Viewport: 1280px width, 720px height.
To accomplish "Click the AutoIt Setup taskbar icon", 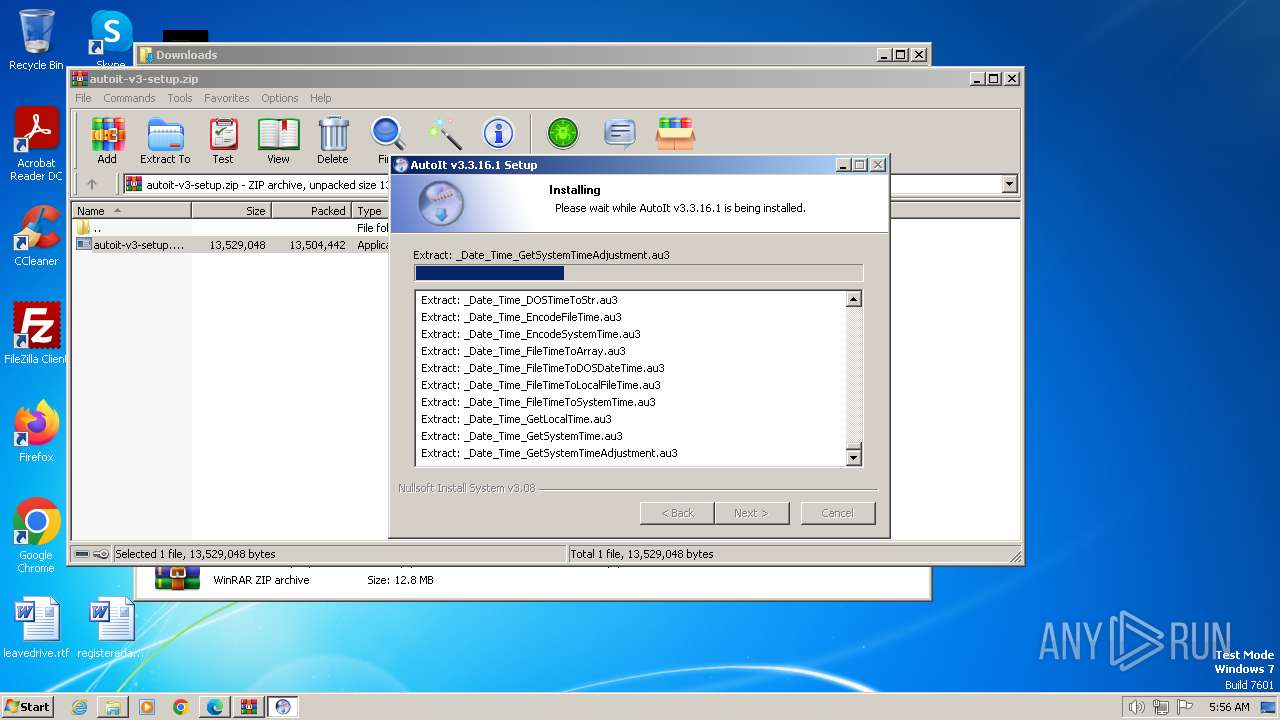I will click(x=283, y=707).
